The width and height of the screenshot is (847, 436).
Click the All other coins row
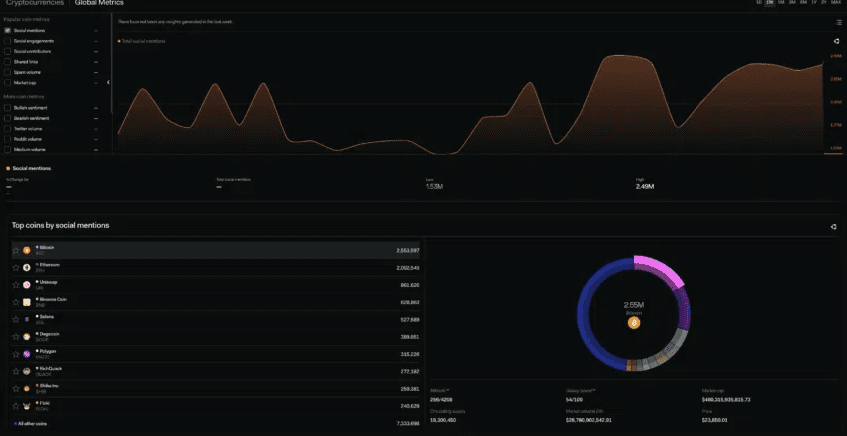point(216,424)
